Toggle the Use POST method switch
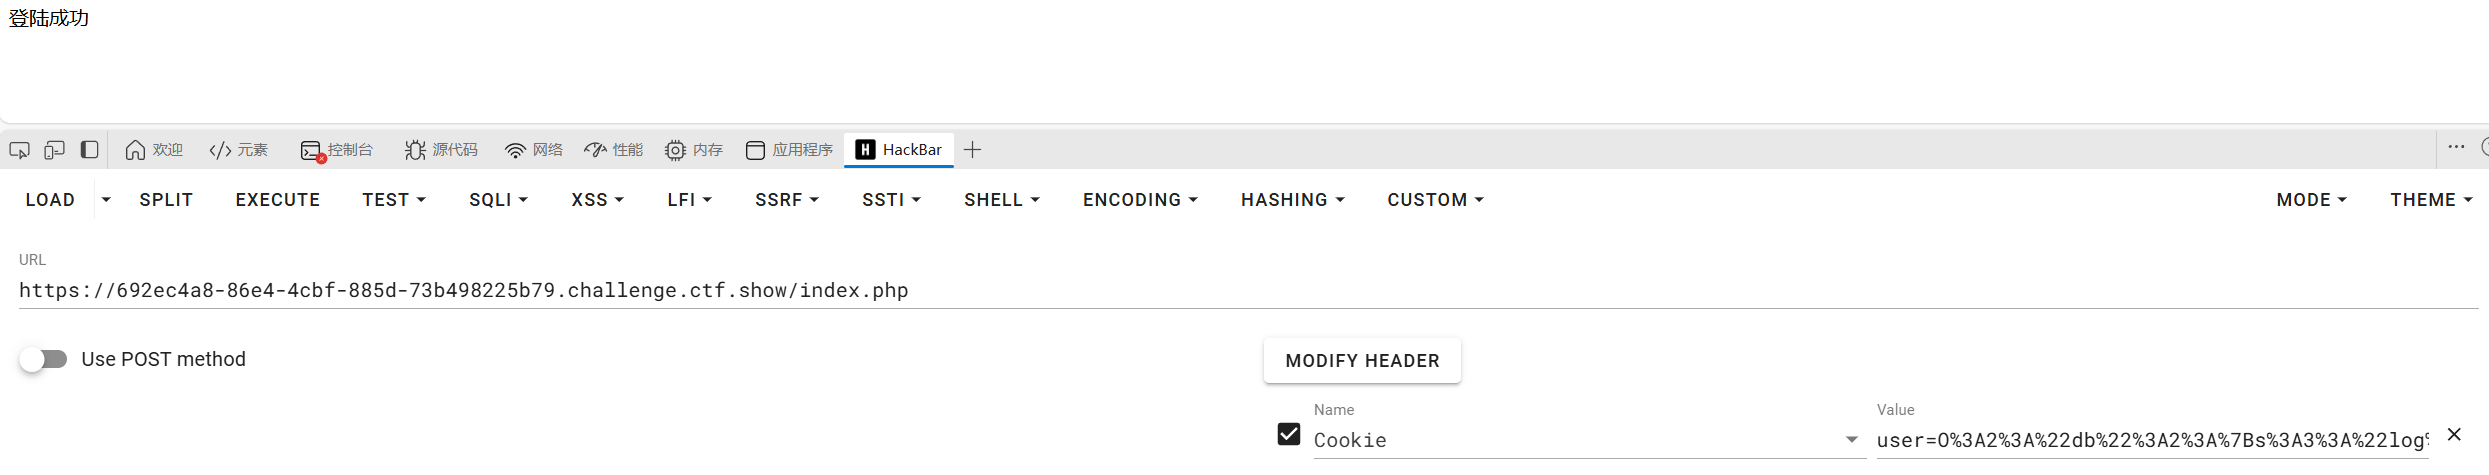This screenshot has height=475, width=2489. coord(43,359)
